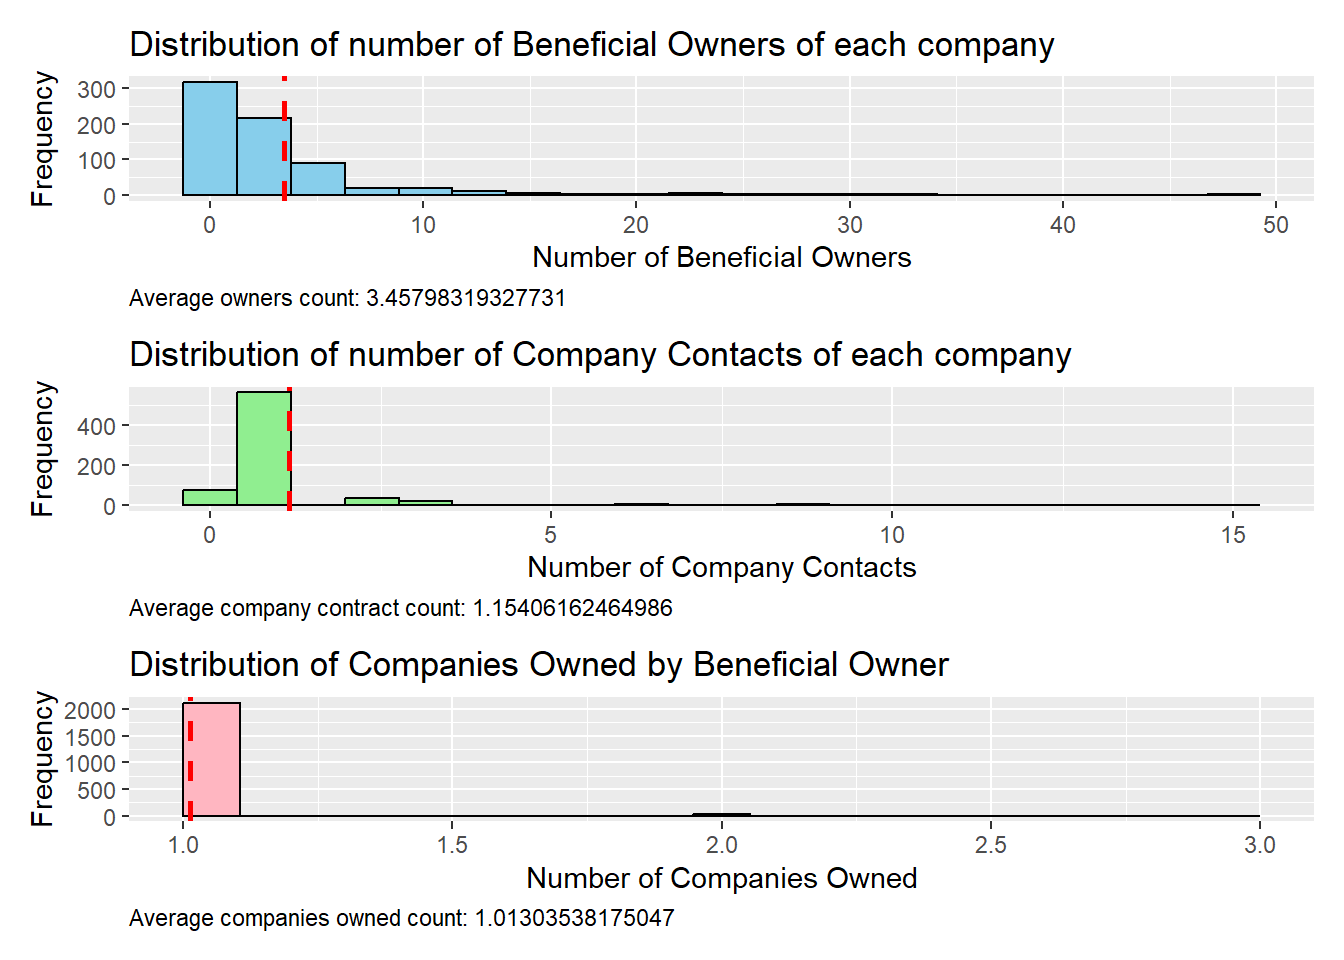The height and width of the screenshot is (960, 1344).
Task: Click the 'Average owners count' caption text
Action: coord(347,298)
